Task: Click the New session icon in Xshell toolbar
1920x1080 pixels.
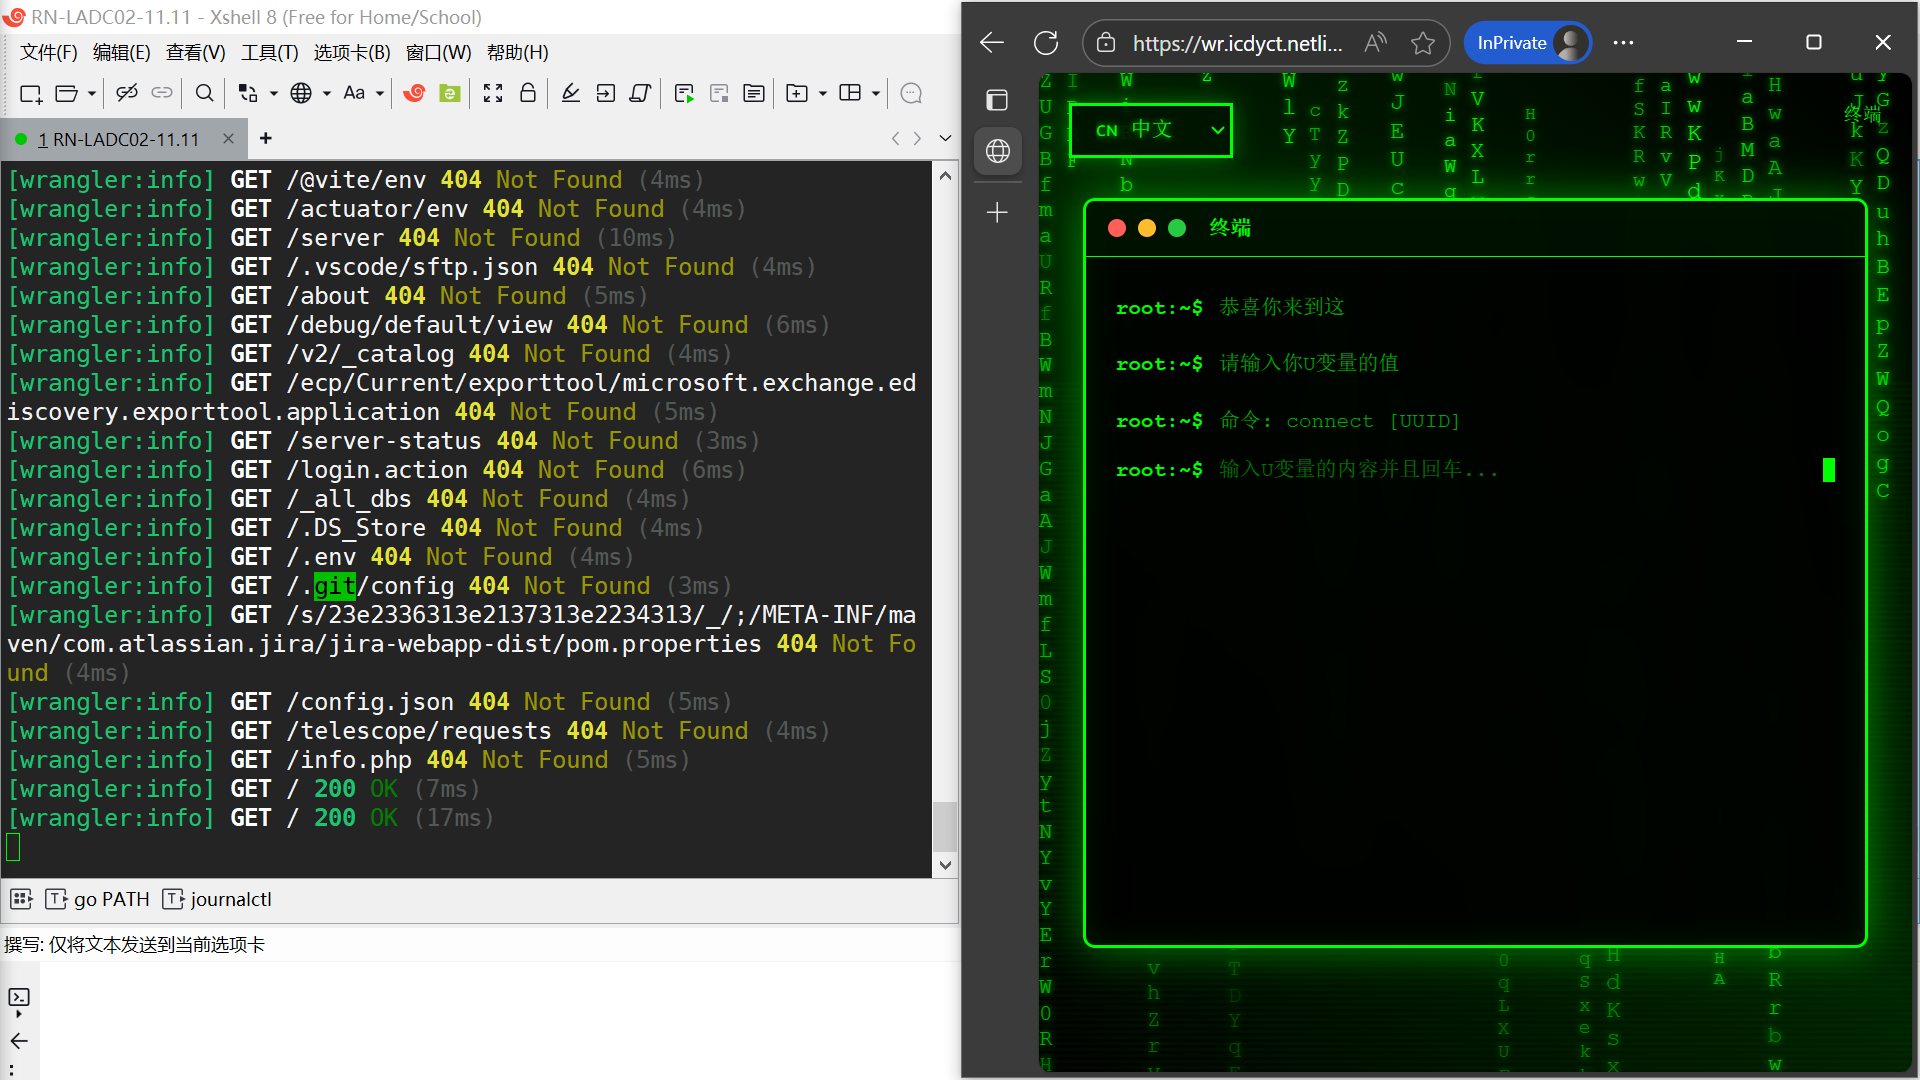Action: click(30, 93)
